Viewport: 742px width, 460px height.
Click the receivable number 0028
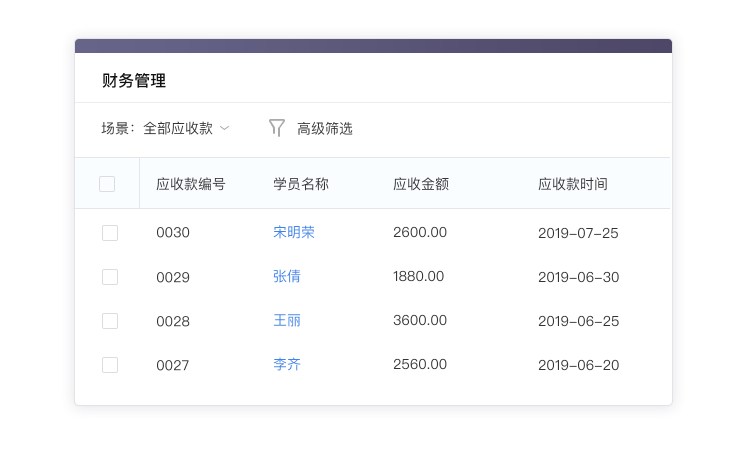pyautogui.click(x=173, y=321)
